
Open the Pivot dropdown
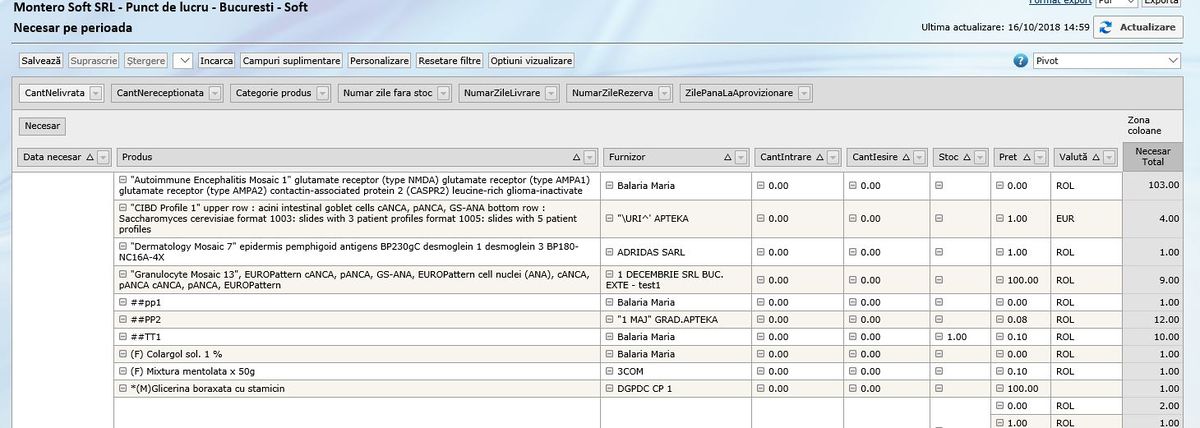coord(1173,61)
